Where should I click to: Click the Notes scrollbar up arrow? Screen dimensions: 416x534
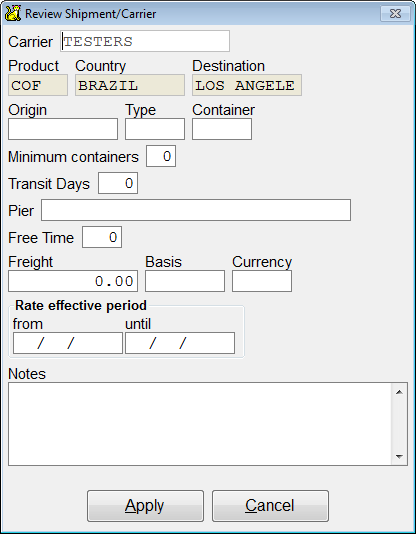coord(399,392)
